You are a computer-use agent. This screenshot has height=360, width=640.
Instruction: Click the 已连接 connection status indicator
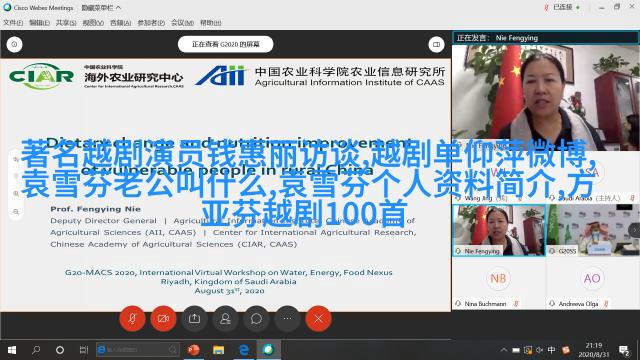(x=562, y=7)
